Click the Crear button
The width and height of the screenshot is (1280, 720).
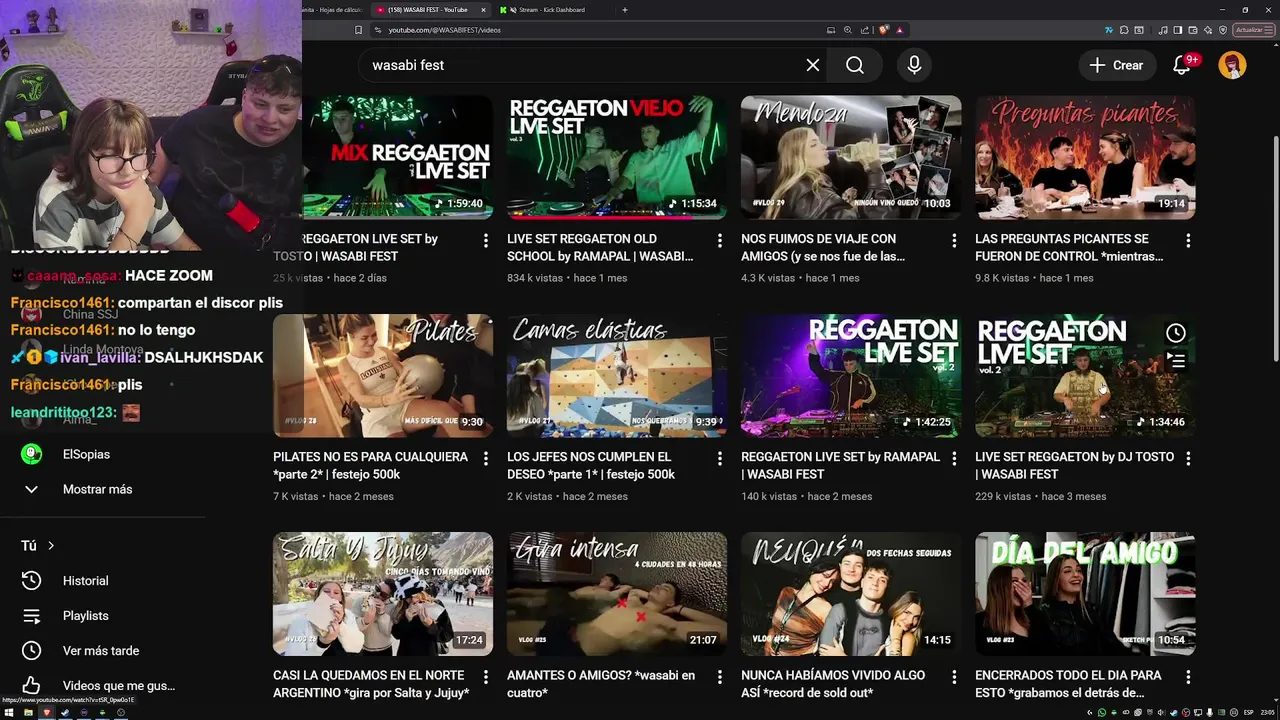tap(1116, 65)
